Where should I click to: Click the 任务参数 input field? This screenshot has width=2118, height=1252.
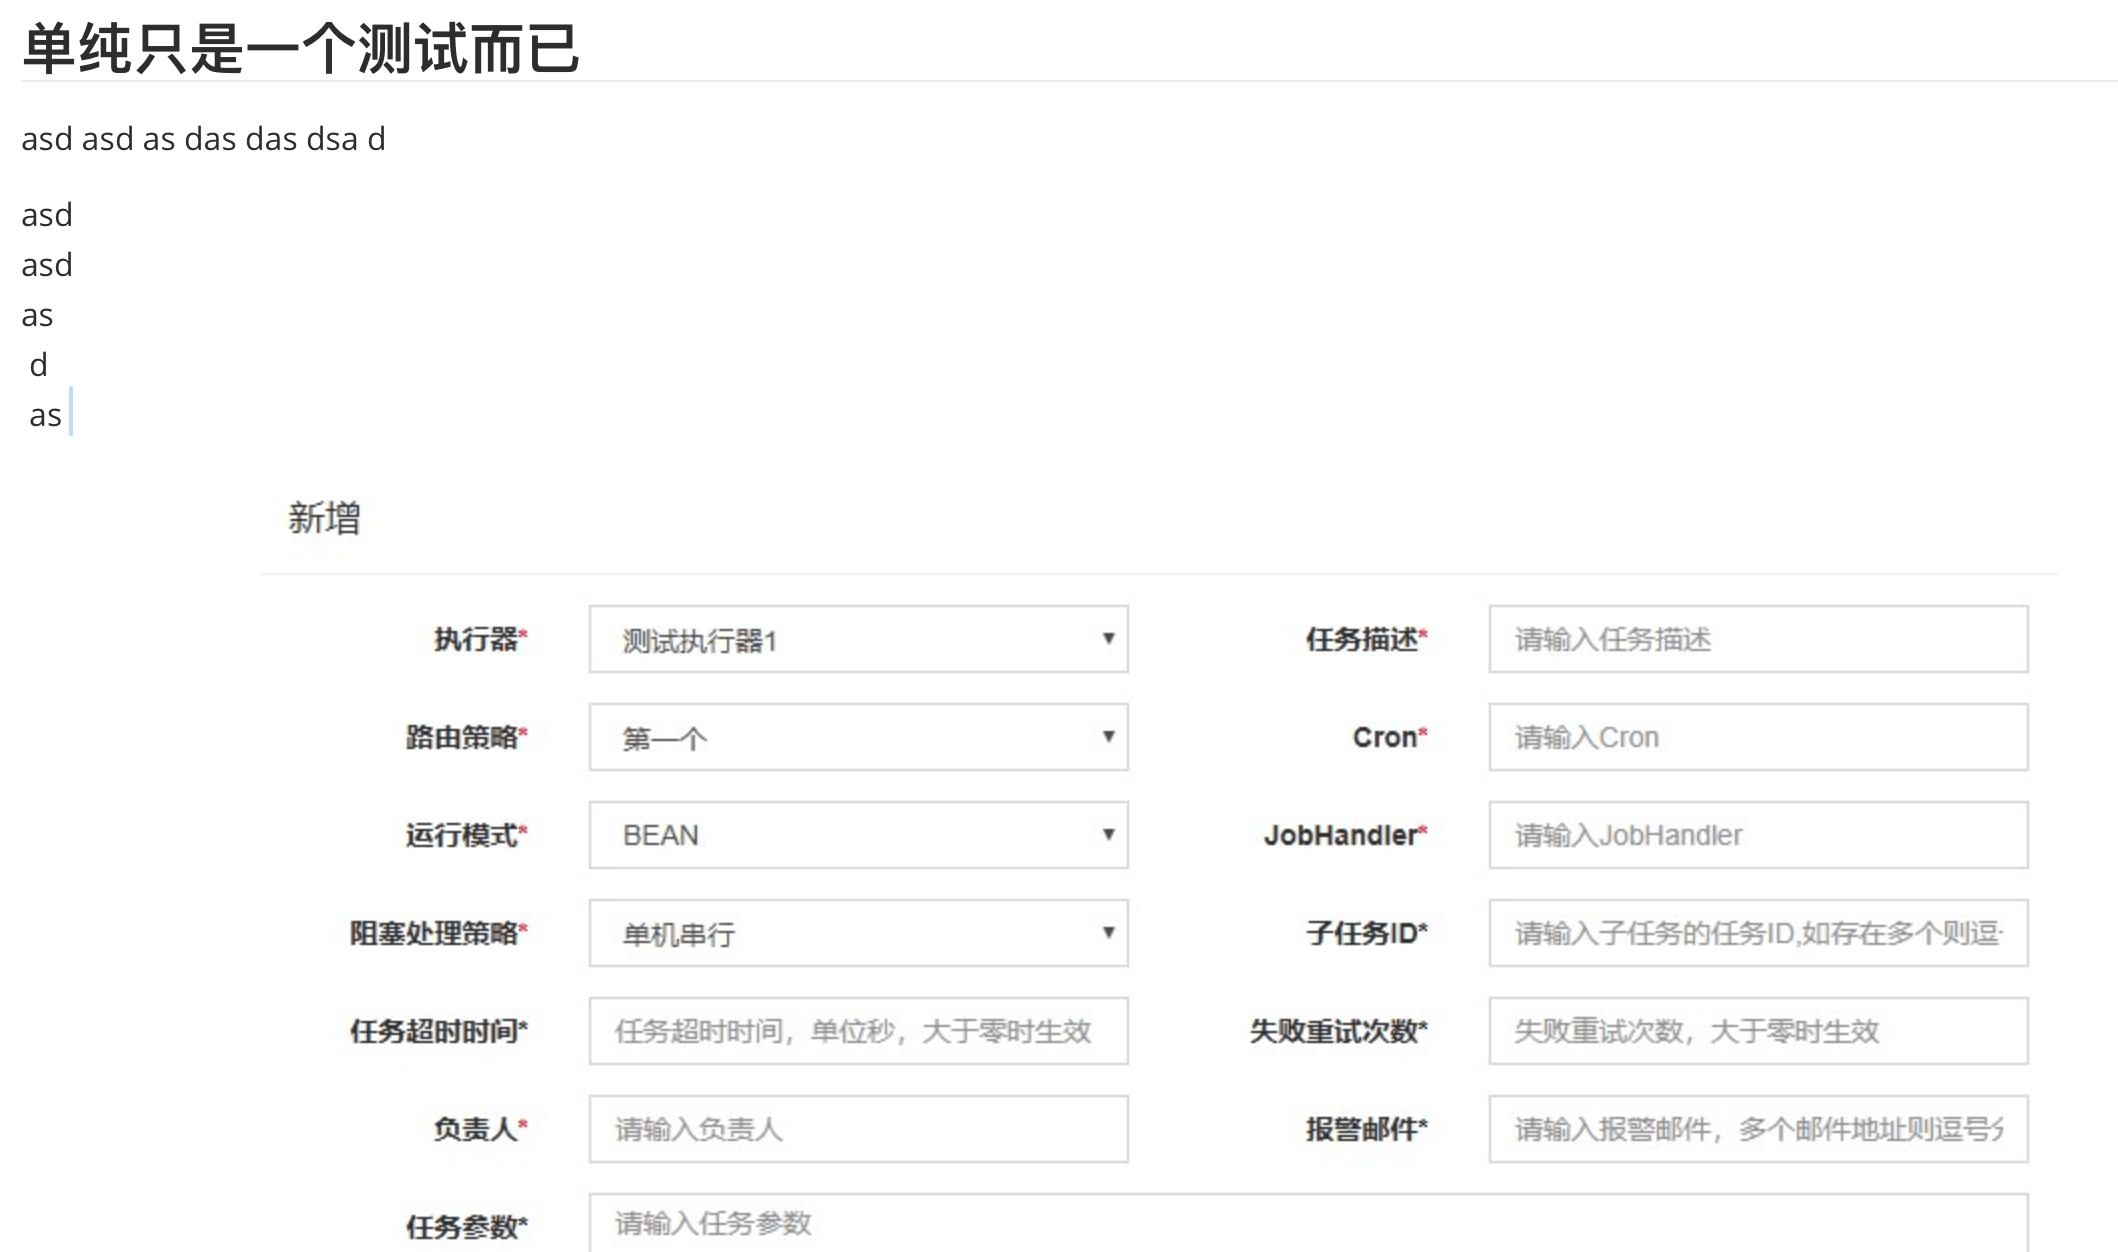point(1307,1223)
